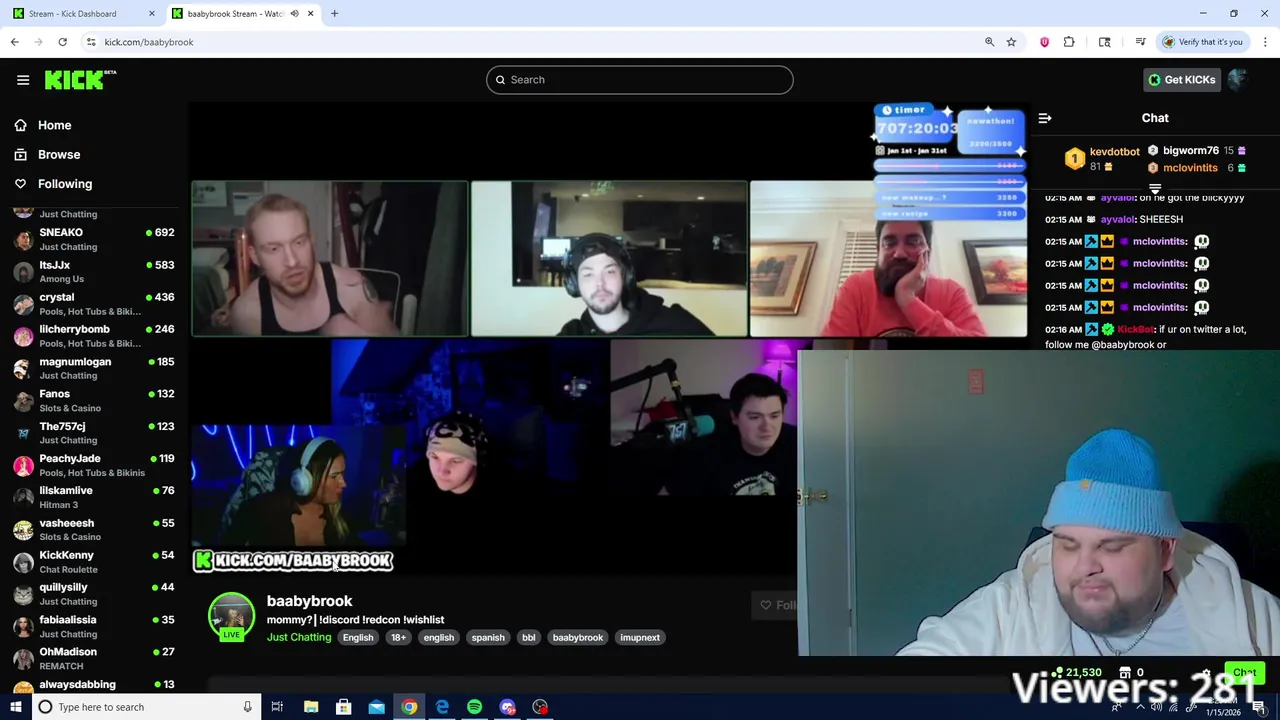The height and width of the screenshot is (720, 1280).
Task: Open vasheeesh channel in sidebar
Action: point(94,529)
